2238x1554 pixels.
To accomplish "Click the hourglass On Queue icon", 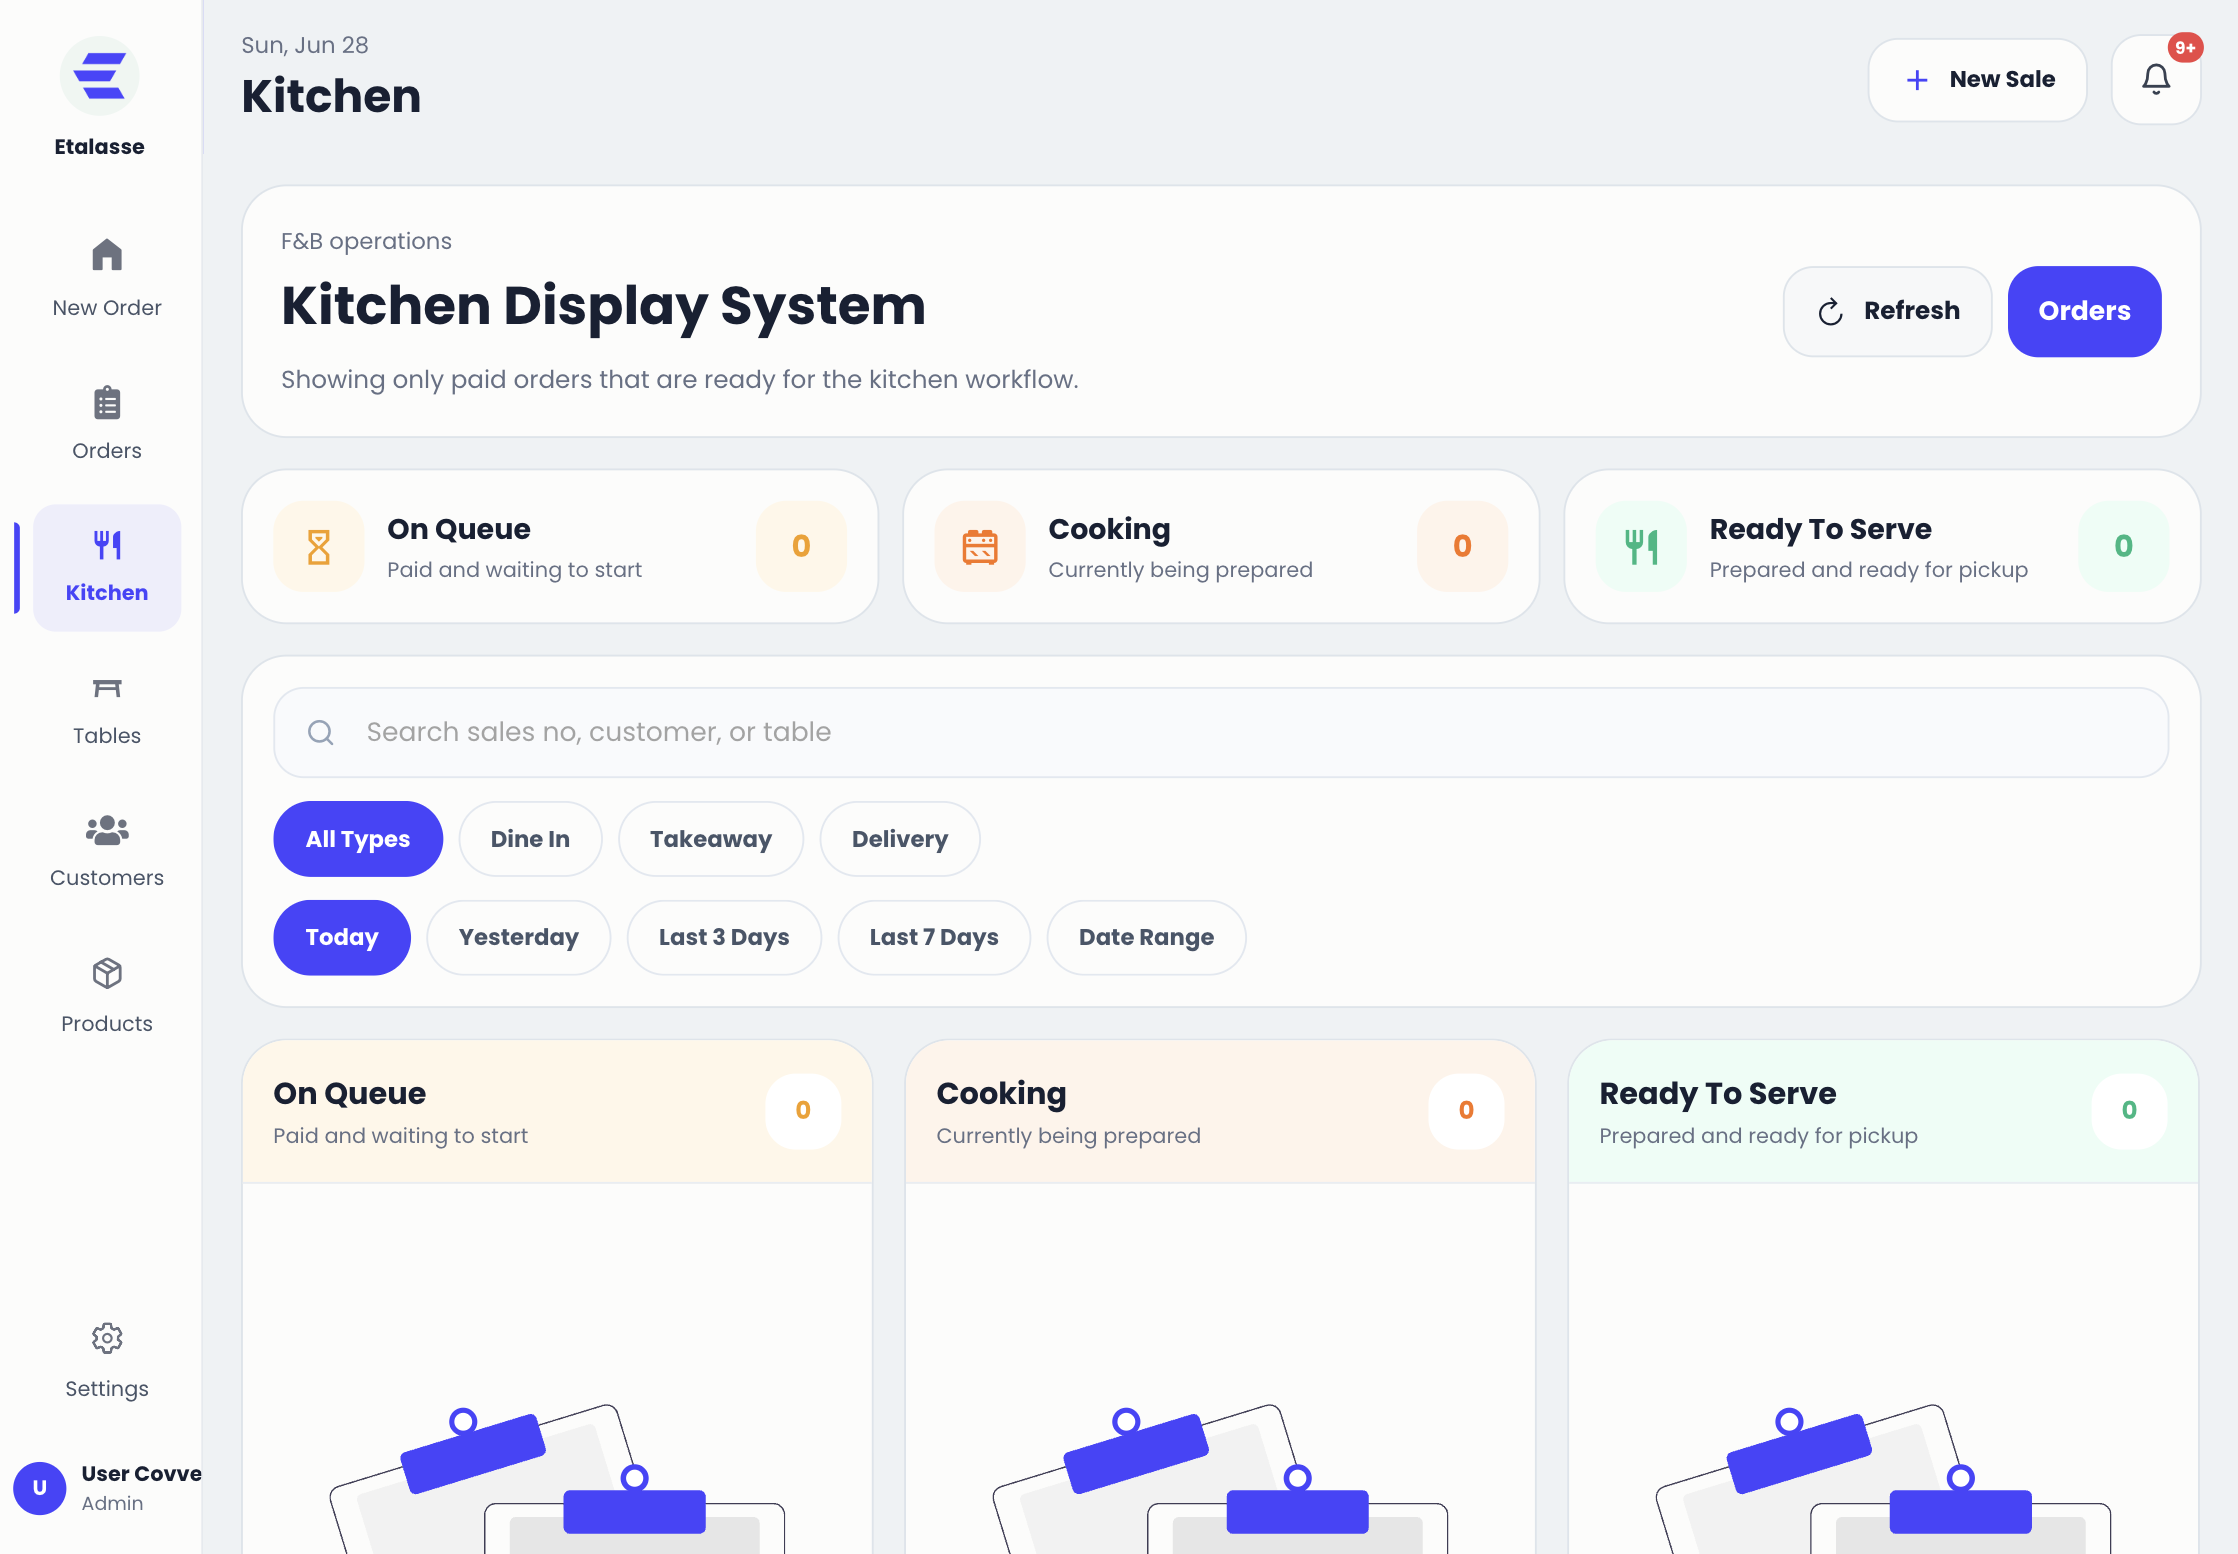I will tap(319, 546).
